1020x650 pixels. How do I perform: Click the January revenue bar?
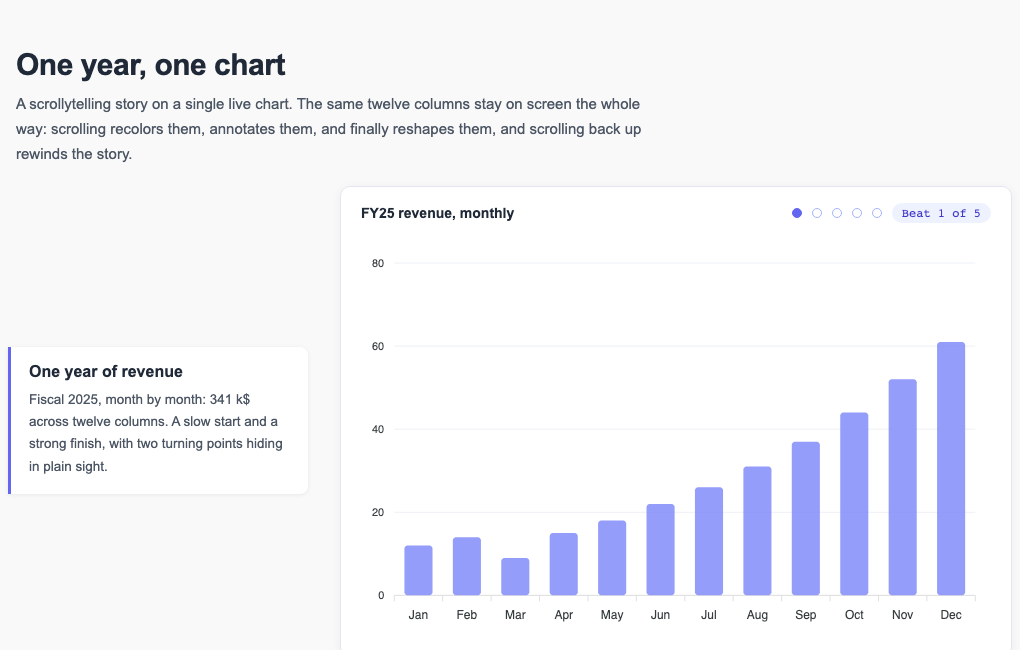click(x=418, y=571)
